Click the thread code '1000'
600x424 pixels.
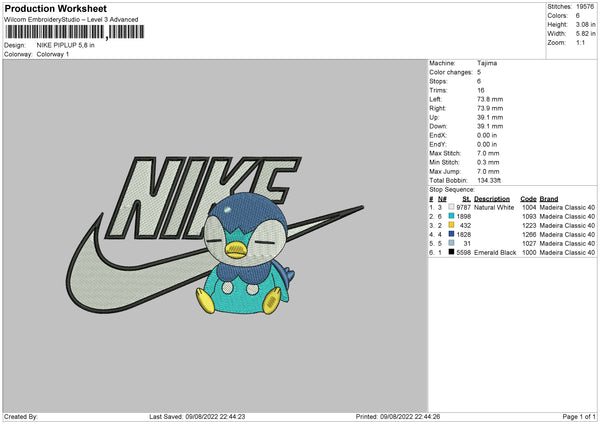click(529, 253)
